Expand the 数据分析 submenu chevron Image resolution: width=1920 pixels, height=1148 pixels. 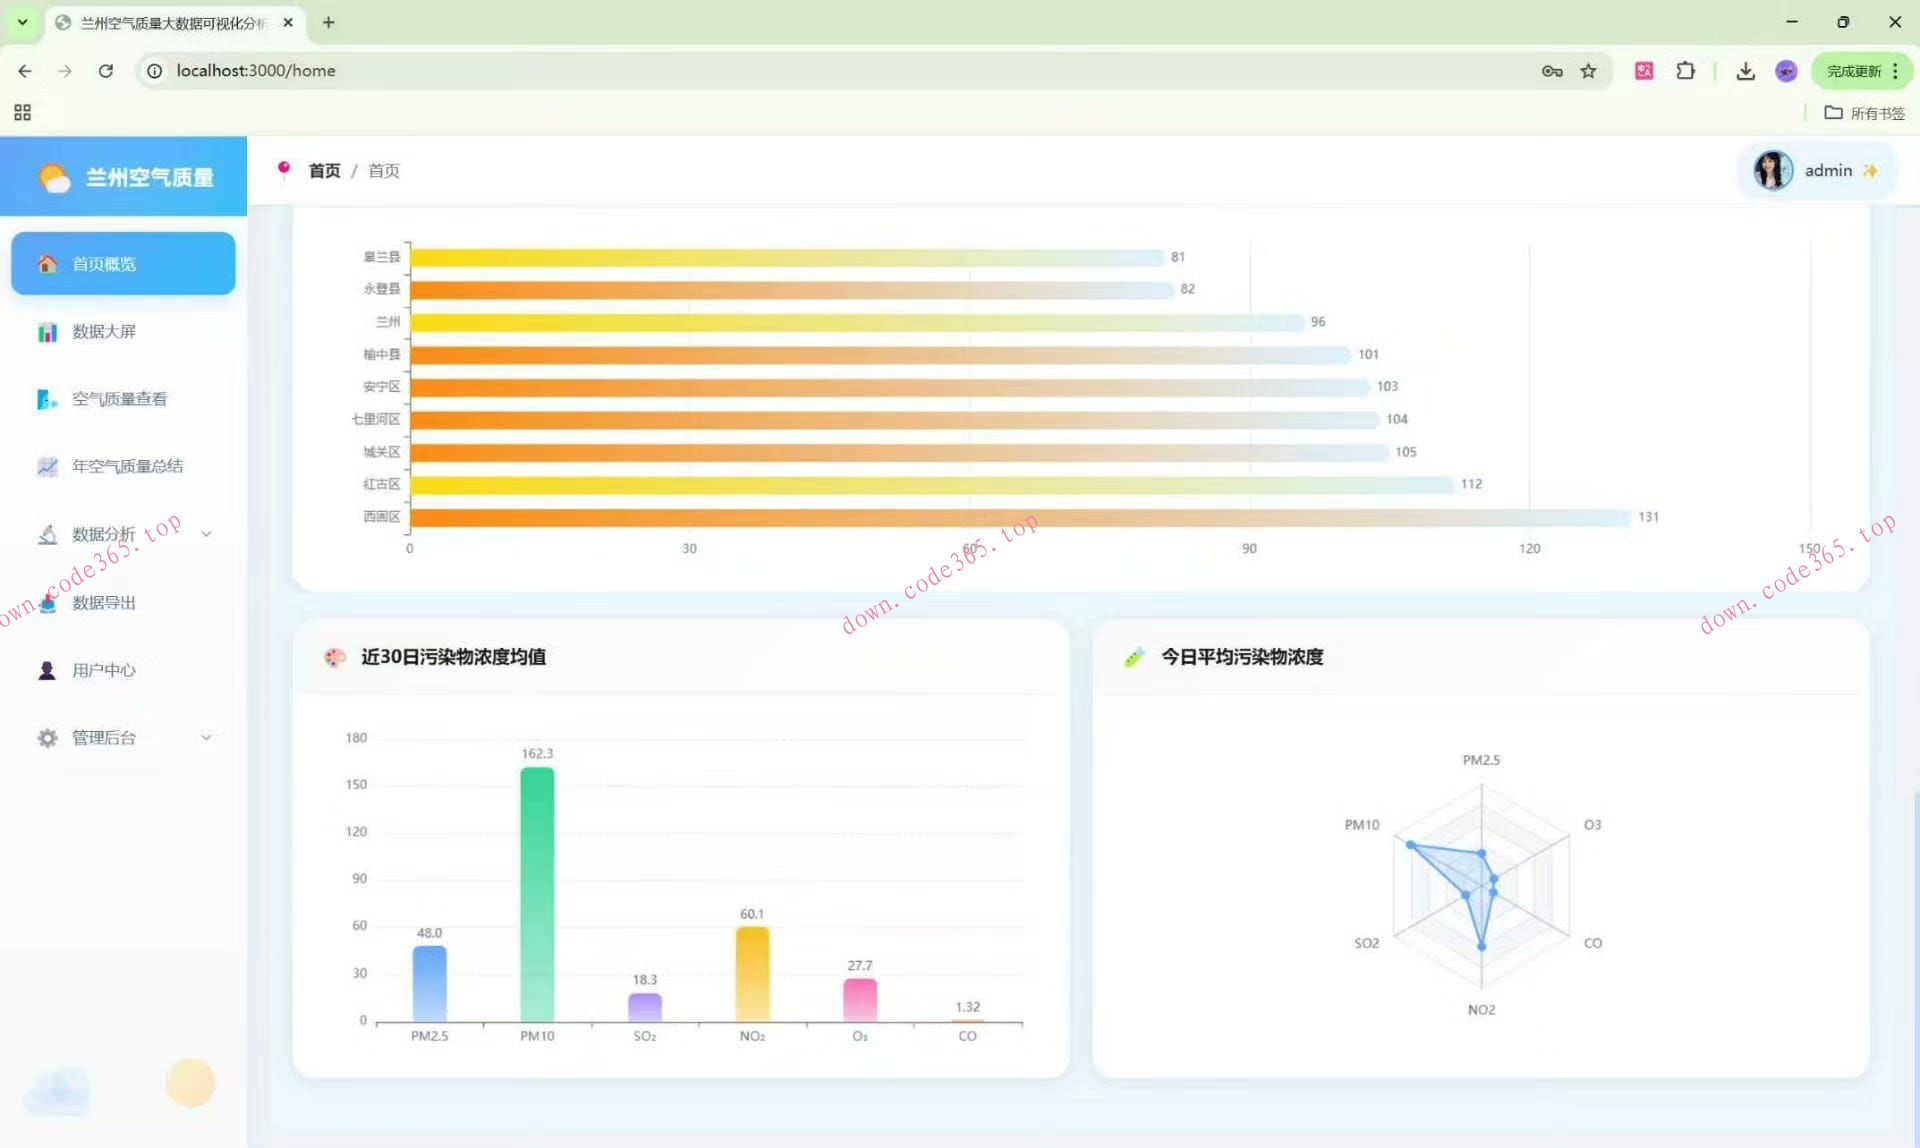click(x=206, y=534)
